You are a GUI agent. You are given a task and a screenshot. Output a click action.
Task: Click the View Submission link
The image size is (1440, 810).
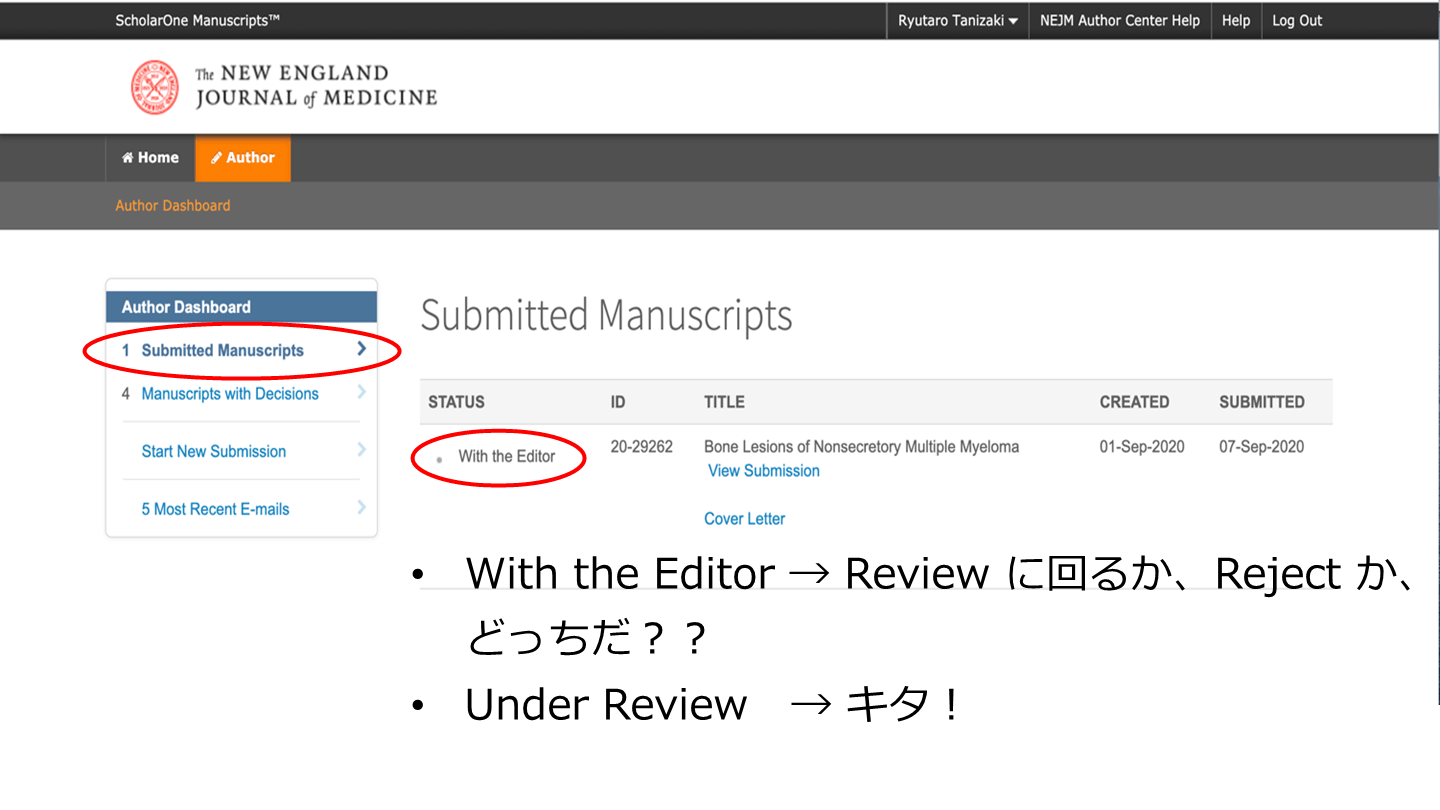[x=763, y=471]
